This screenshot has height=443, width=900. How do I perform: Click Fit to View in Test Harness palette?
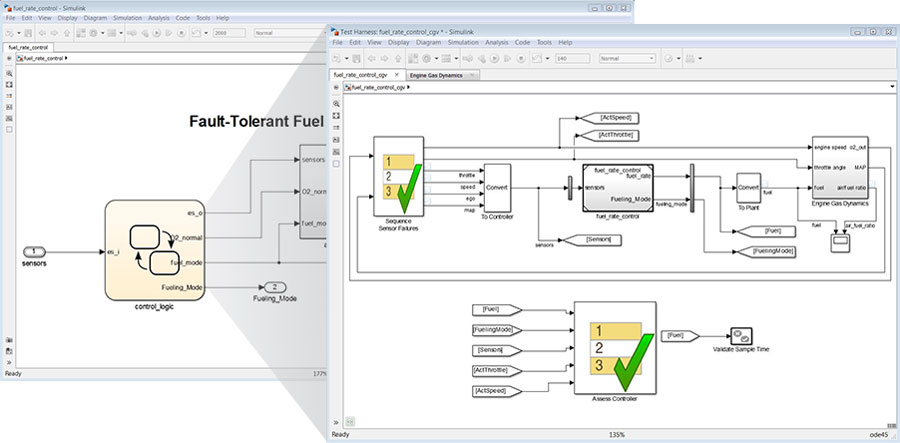click(x=336, y=116)
